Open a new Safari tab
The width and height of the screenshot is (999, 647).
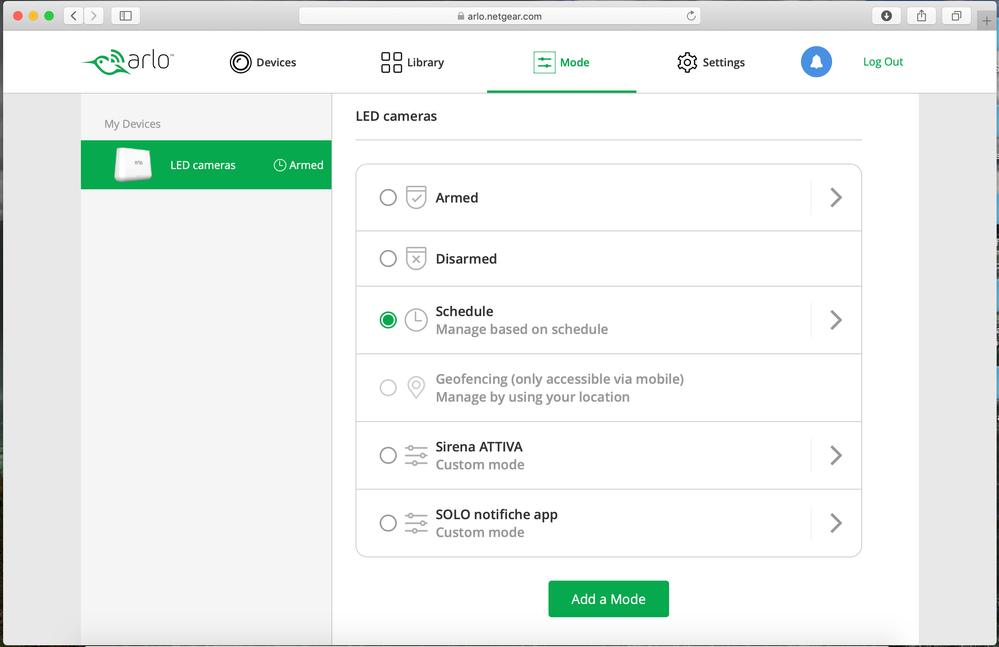[986, 20]
